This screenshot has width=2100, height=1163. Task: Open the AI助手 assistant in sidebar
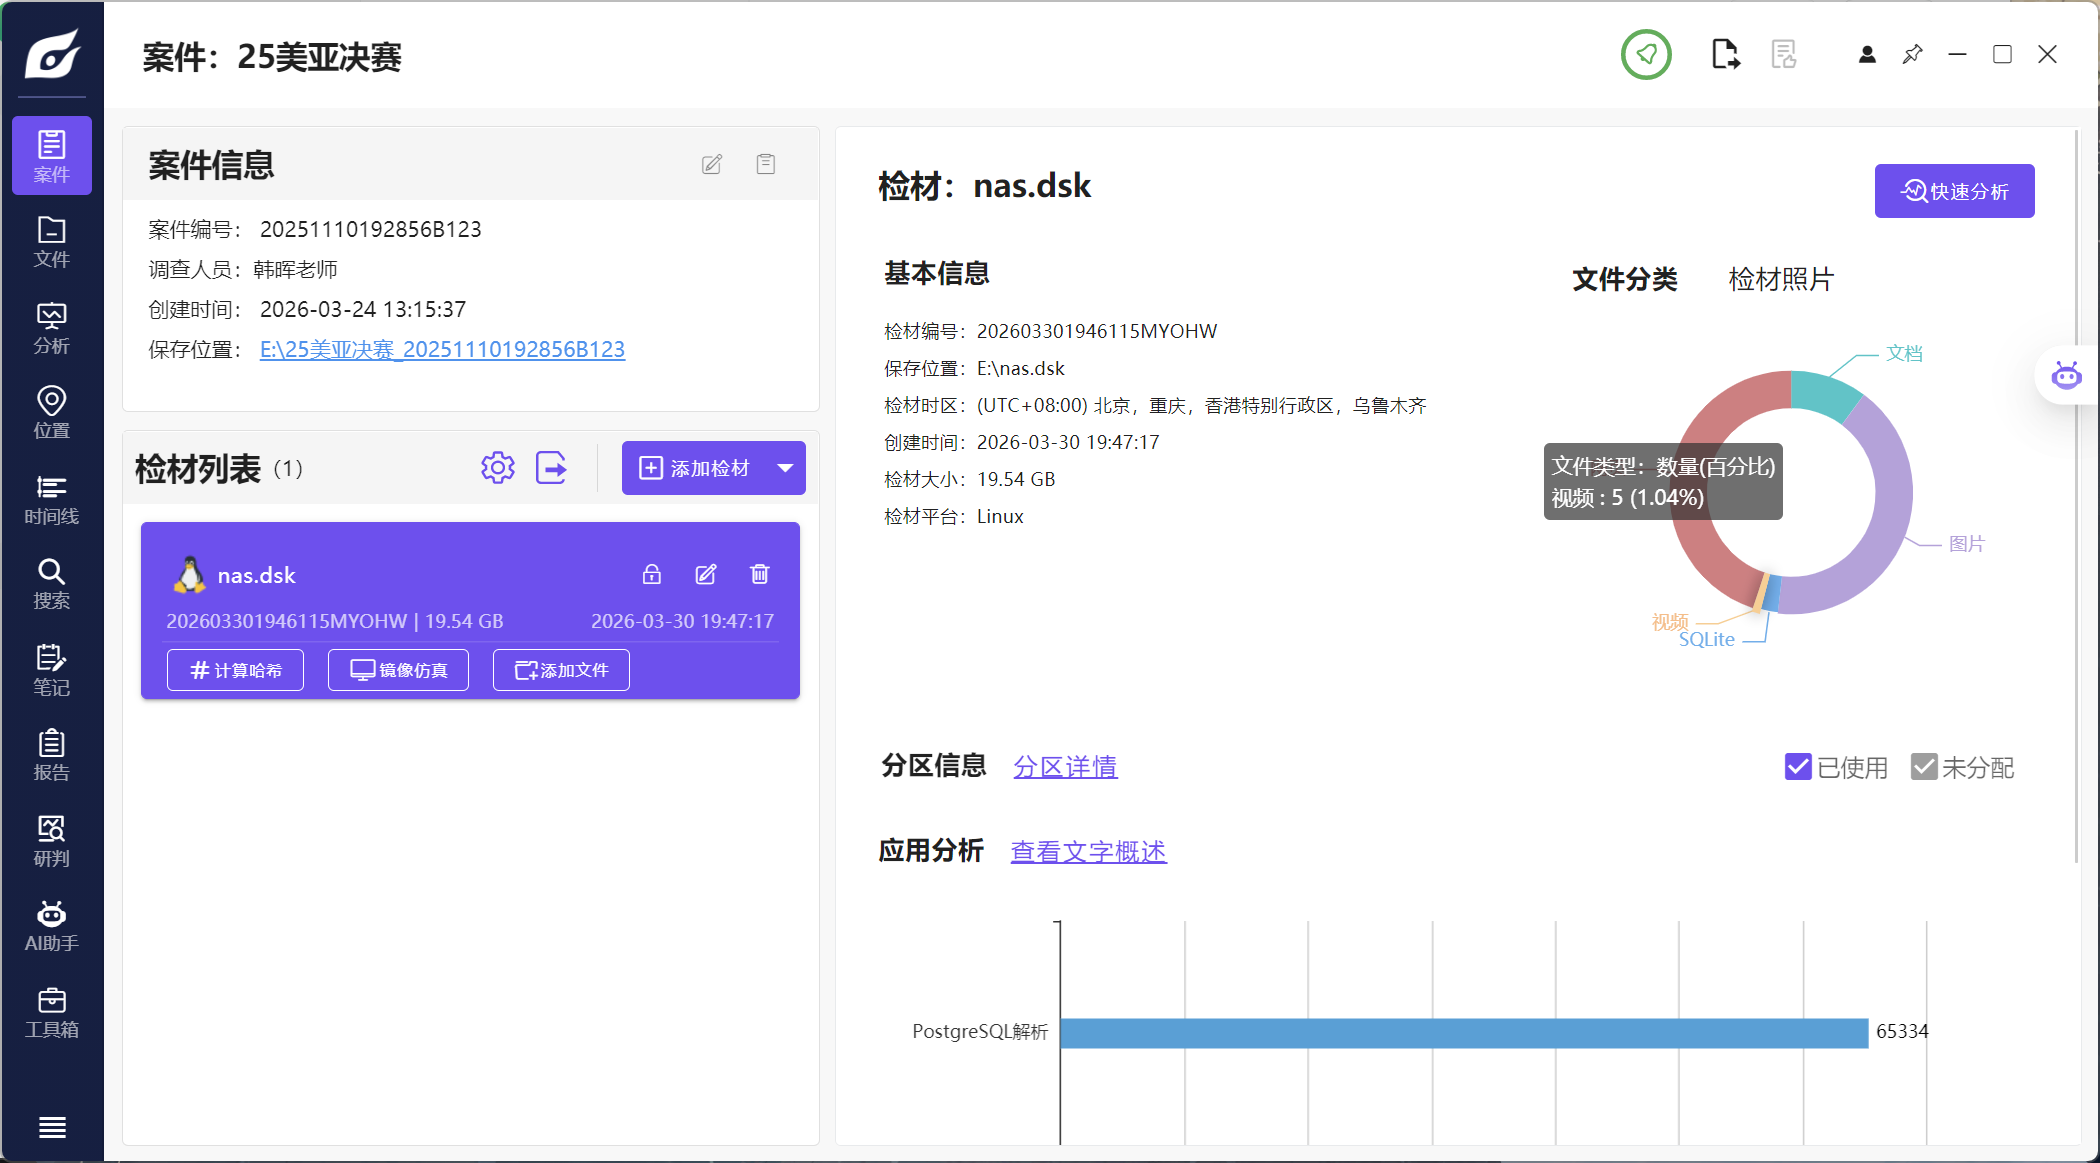pos(51,925)
